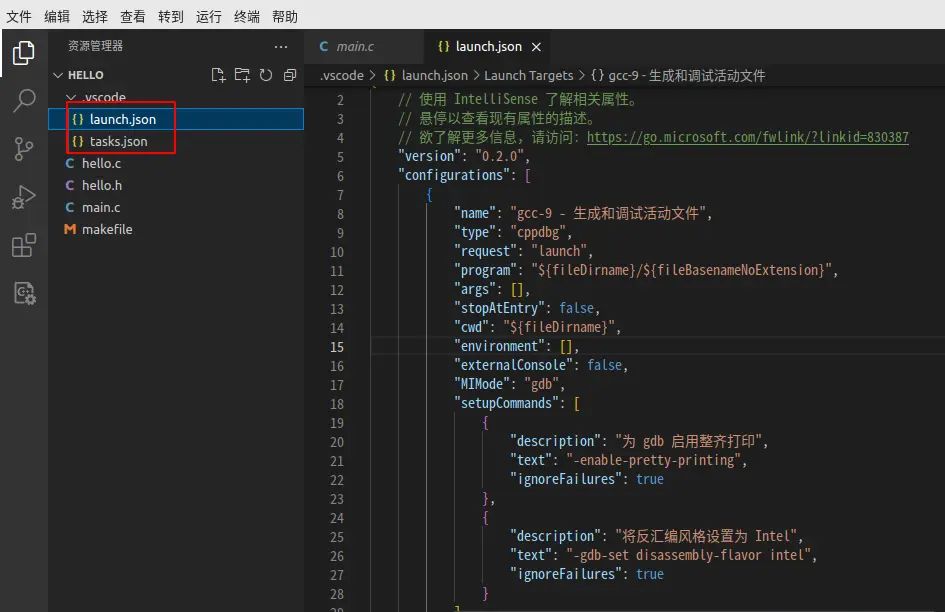Open the Remote Explorer icon at the bottom

pyautogui.click(x=24, y=294)
